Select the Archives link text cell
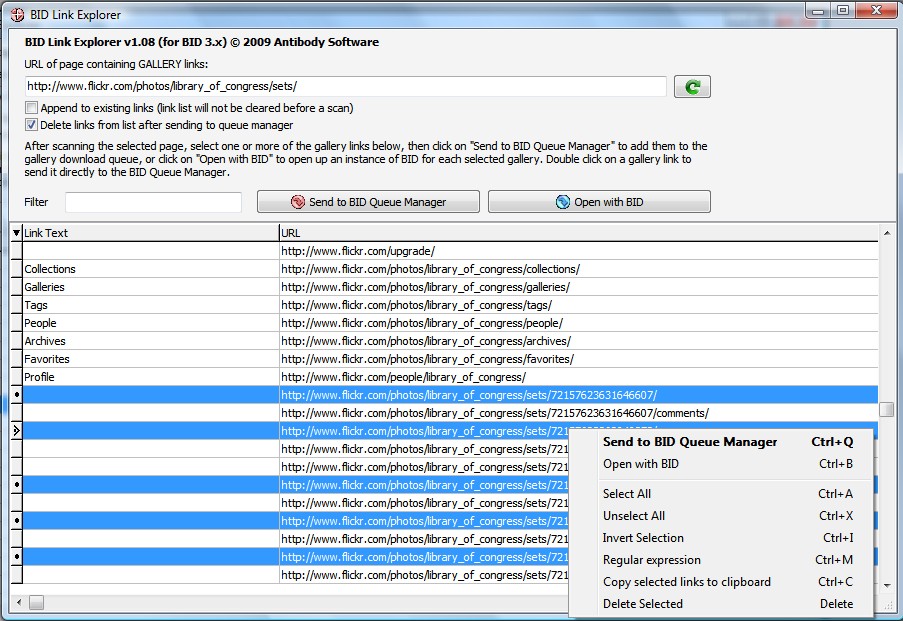This screenshot has width=903, height=621. coord(151,341)
